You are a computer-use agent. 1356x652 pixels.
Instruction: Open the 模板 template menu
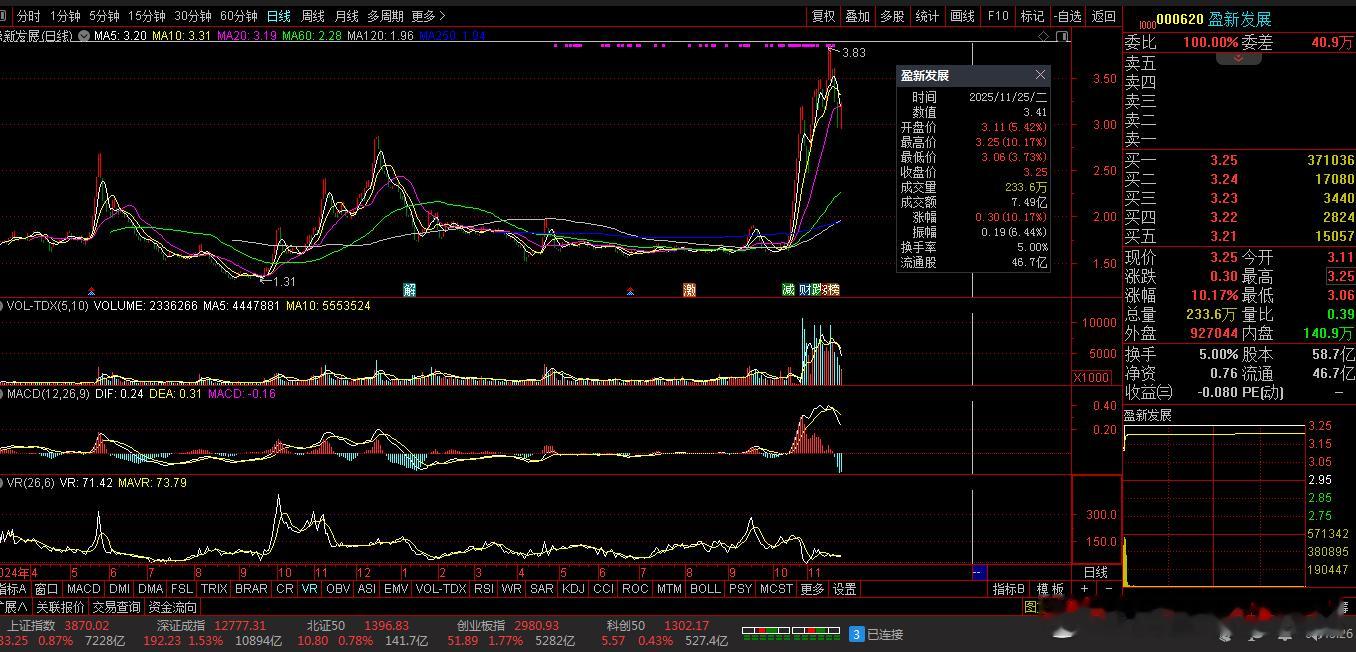pos(1050,589)
